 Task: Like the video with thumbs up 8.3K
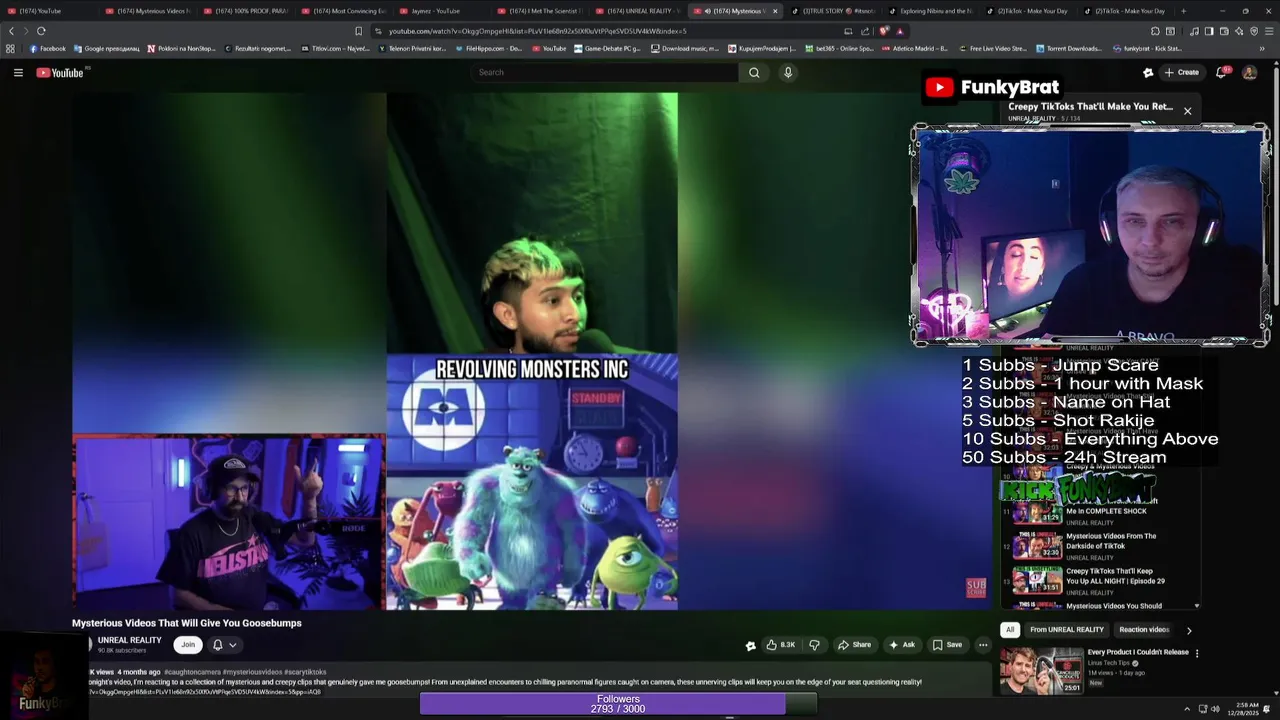click(x=781, y=645)
